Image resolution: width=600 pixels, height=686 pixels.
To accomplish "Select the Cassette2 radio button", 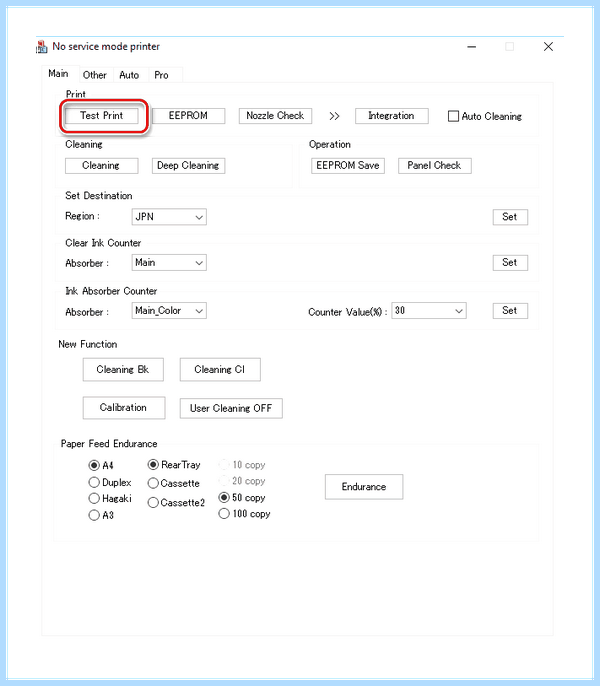I will 153,502.
